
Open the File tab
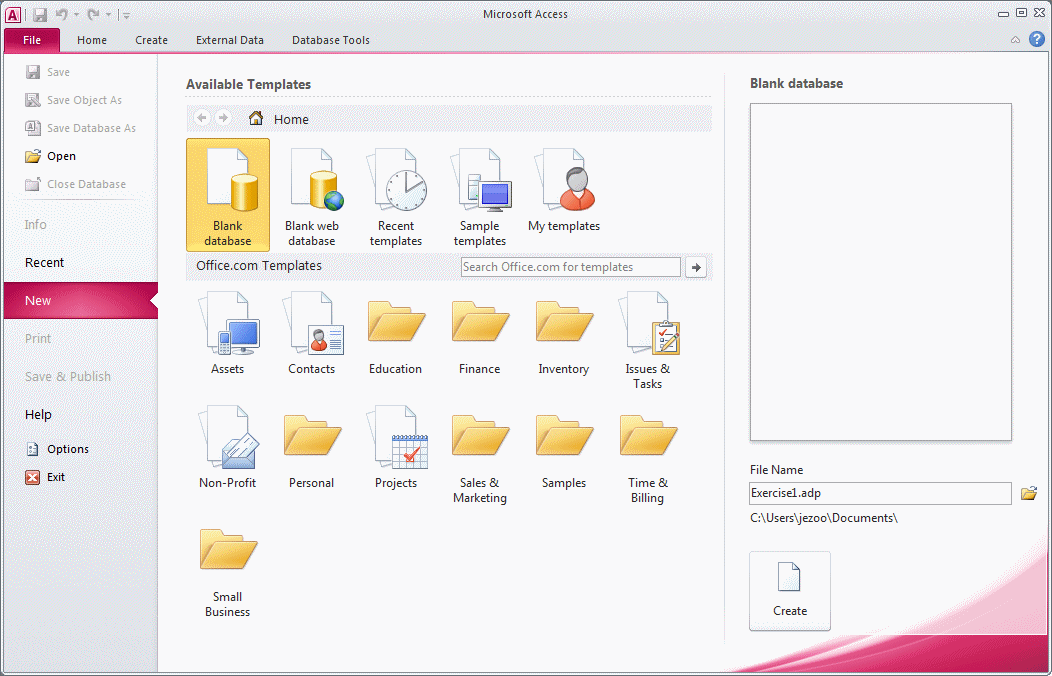pos(32,40)
